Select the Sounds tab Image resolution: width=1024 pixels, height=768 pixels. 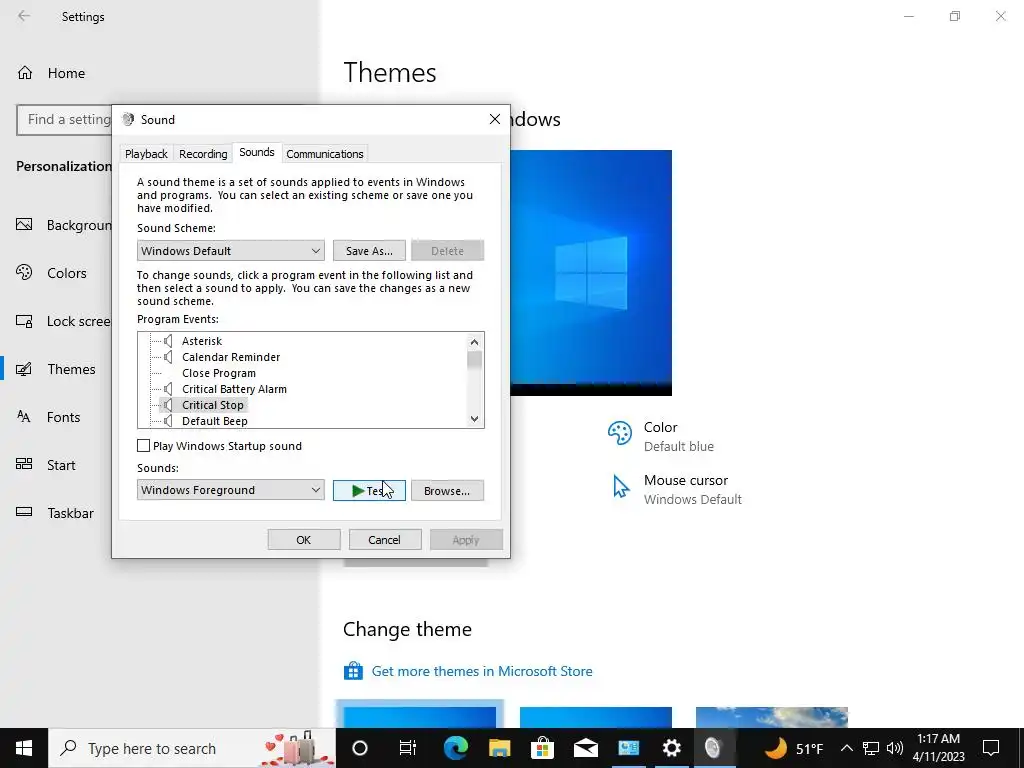coord(257,152)
